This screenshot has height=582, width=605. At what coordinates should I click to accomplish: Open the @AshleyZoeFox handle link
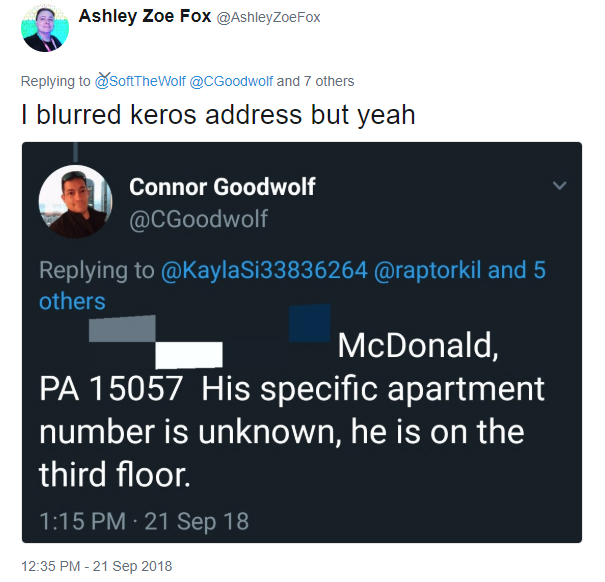pyautogui.click(x=269, y=17)
